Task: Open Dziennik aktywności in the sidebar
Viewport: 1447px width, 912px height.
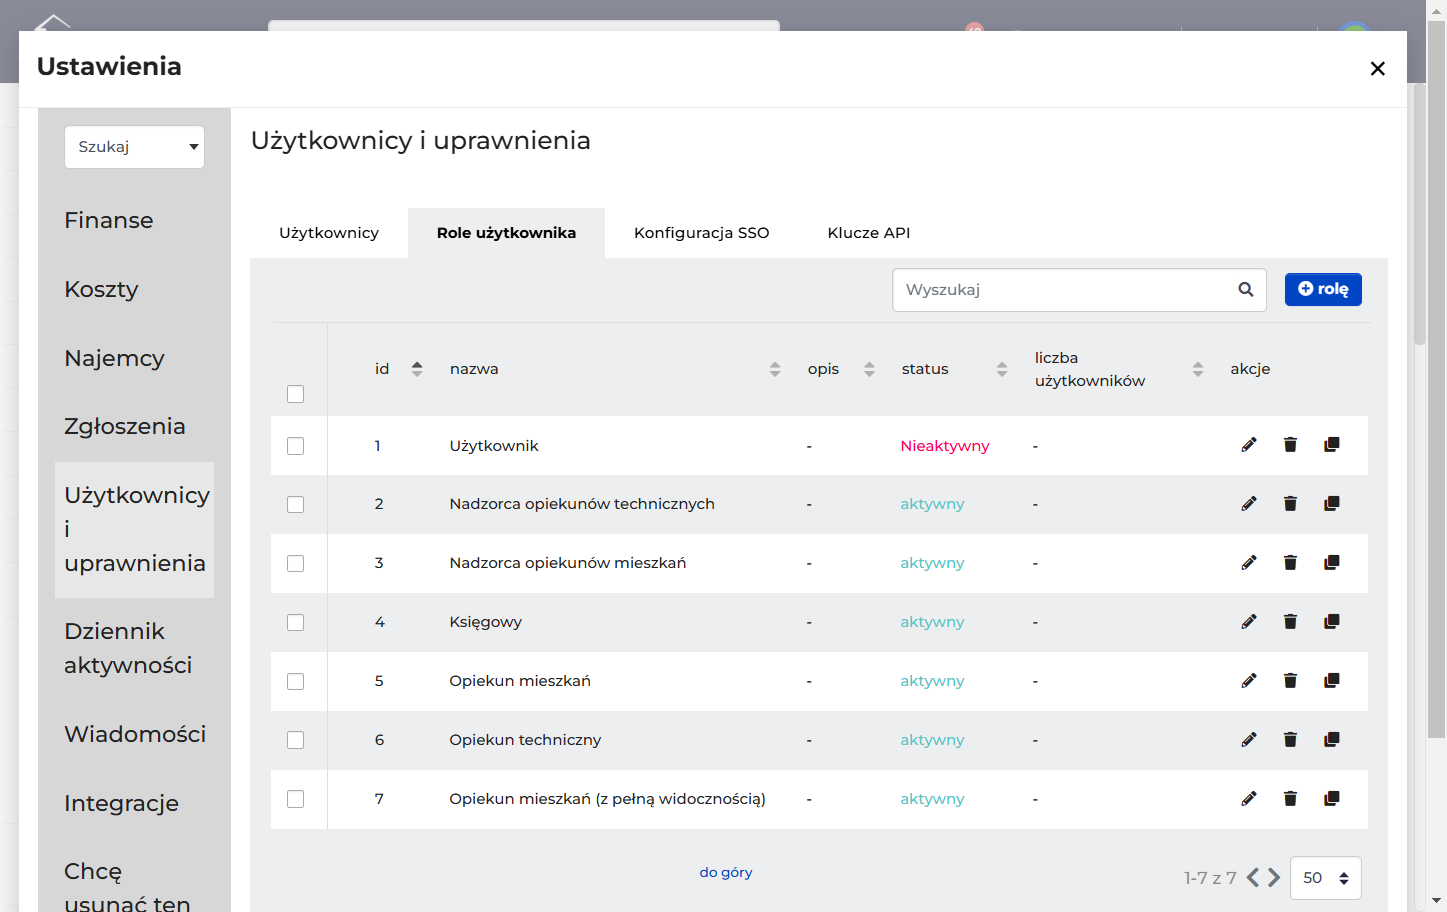Action: (x=128, y=648)
